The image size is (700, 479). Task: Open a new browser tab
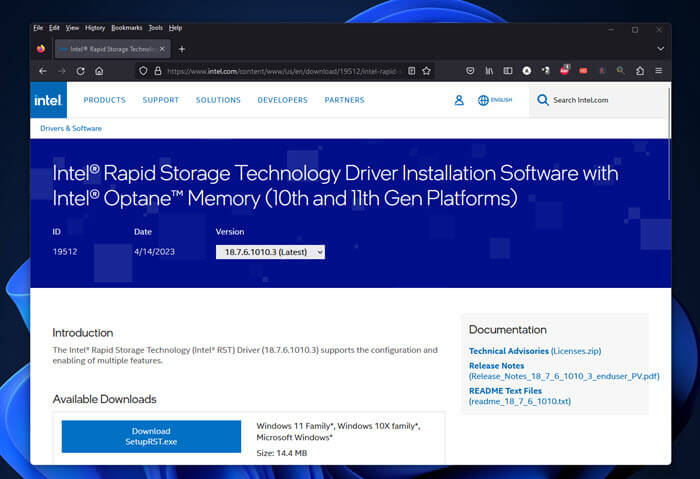pyautogui.click(x=182, y=49)
